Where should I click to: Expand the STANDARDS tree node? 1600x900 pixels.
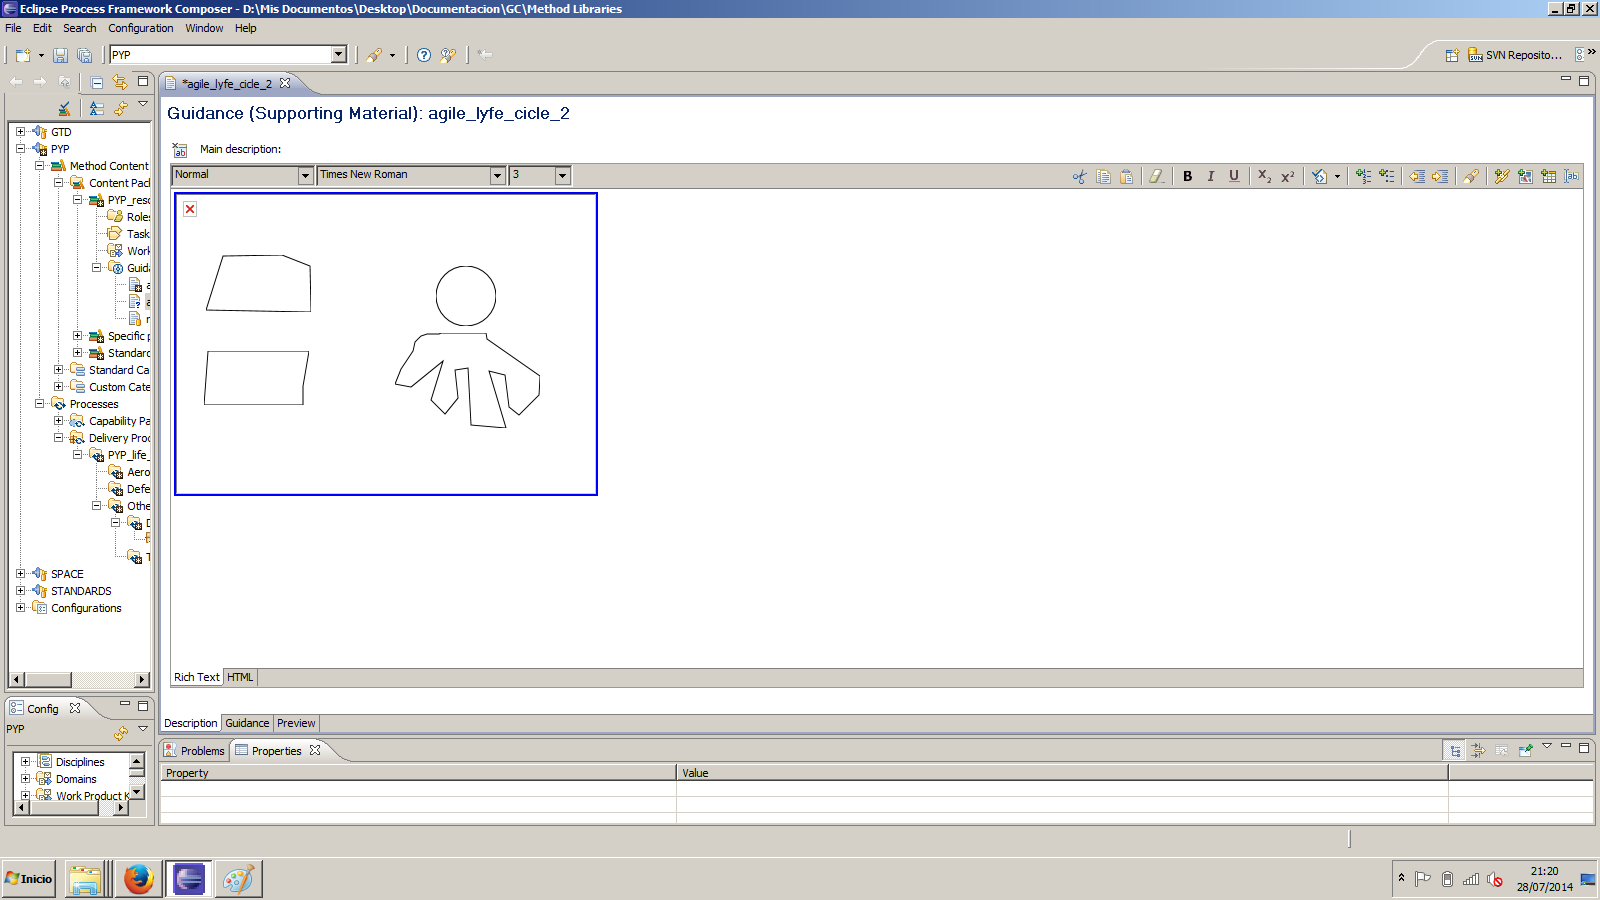coord(20,591)
